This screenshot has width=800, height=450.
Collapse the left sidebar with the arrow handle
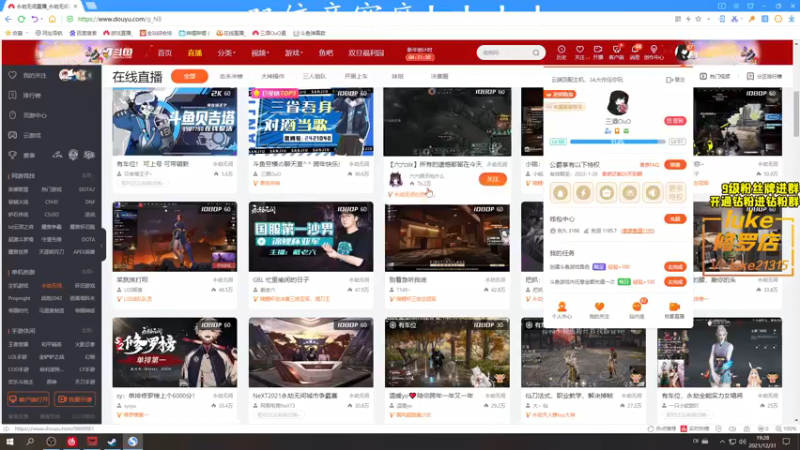102,245
